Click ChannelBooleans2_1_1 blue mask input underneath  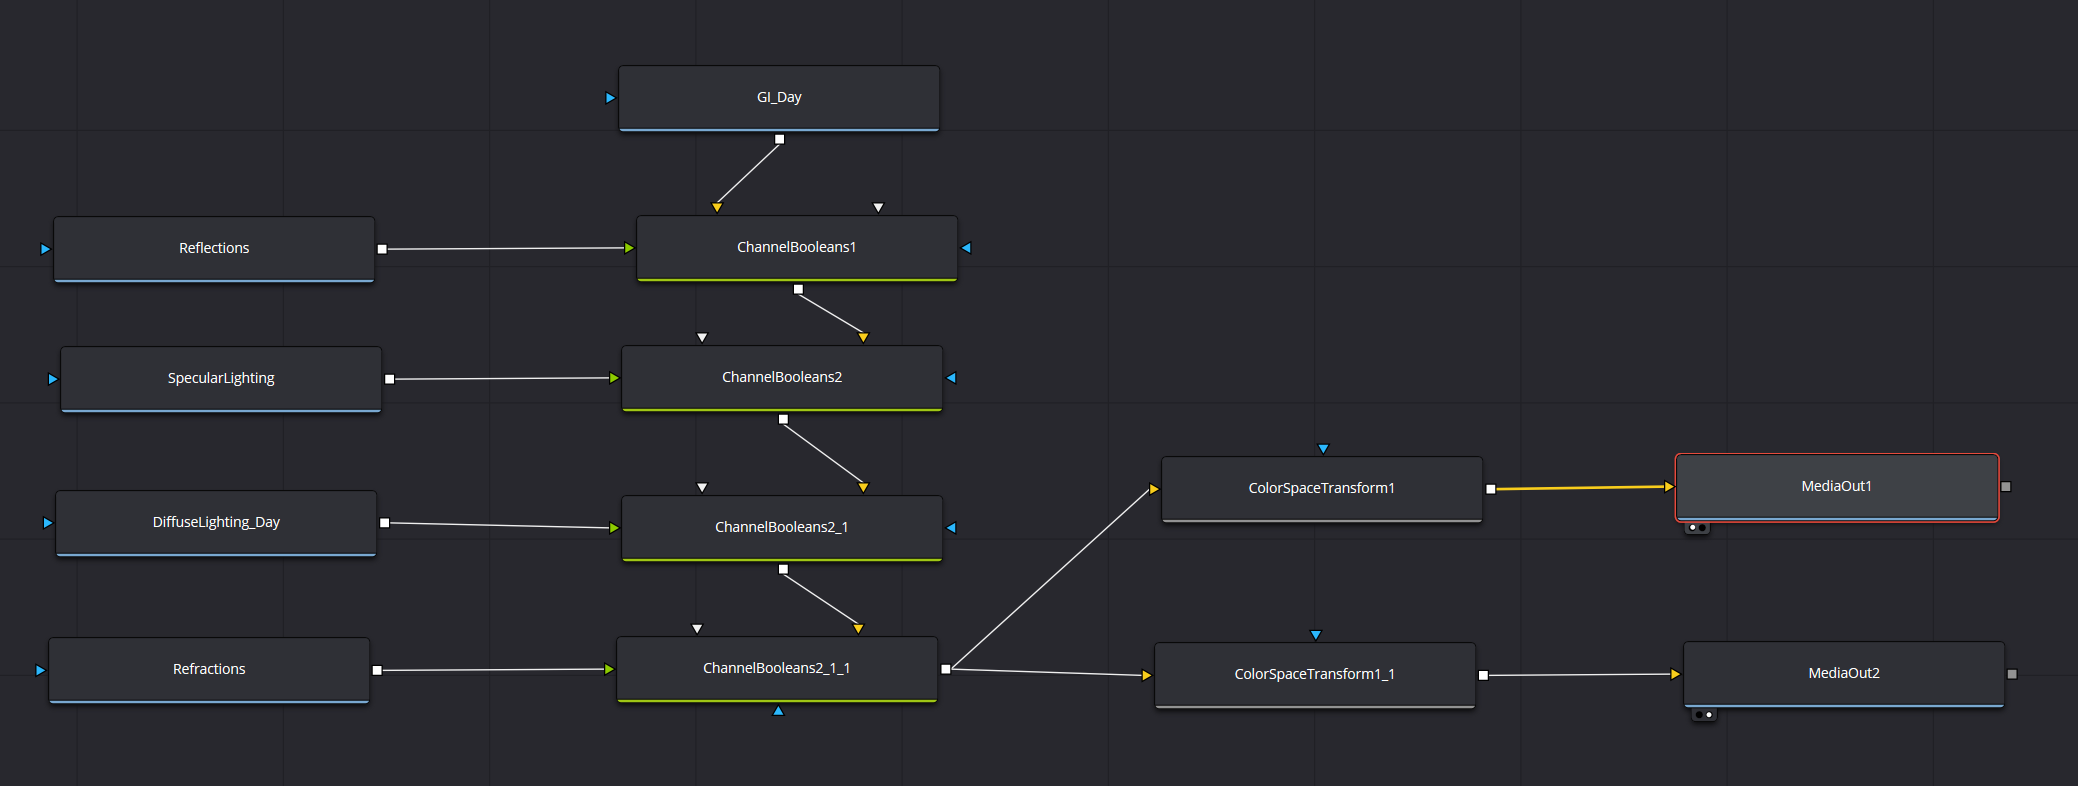point(778,711)
